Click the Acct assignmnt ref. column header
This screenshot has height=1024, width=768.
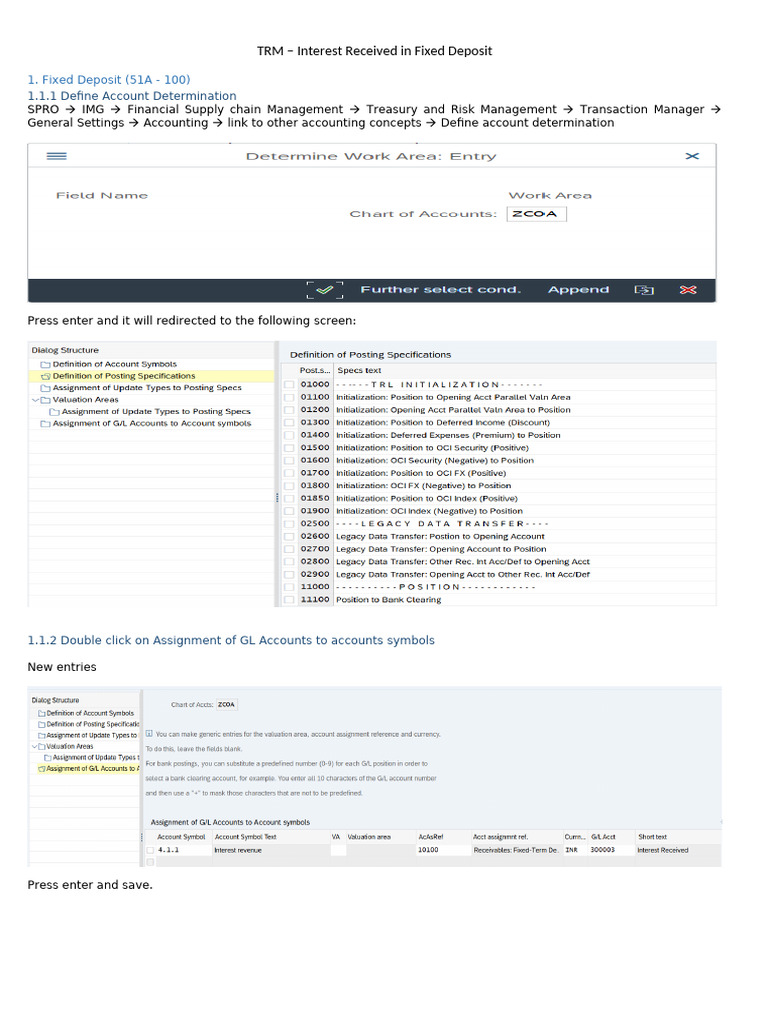(500, 837)
